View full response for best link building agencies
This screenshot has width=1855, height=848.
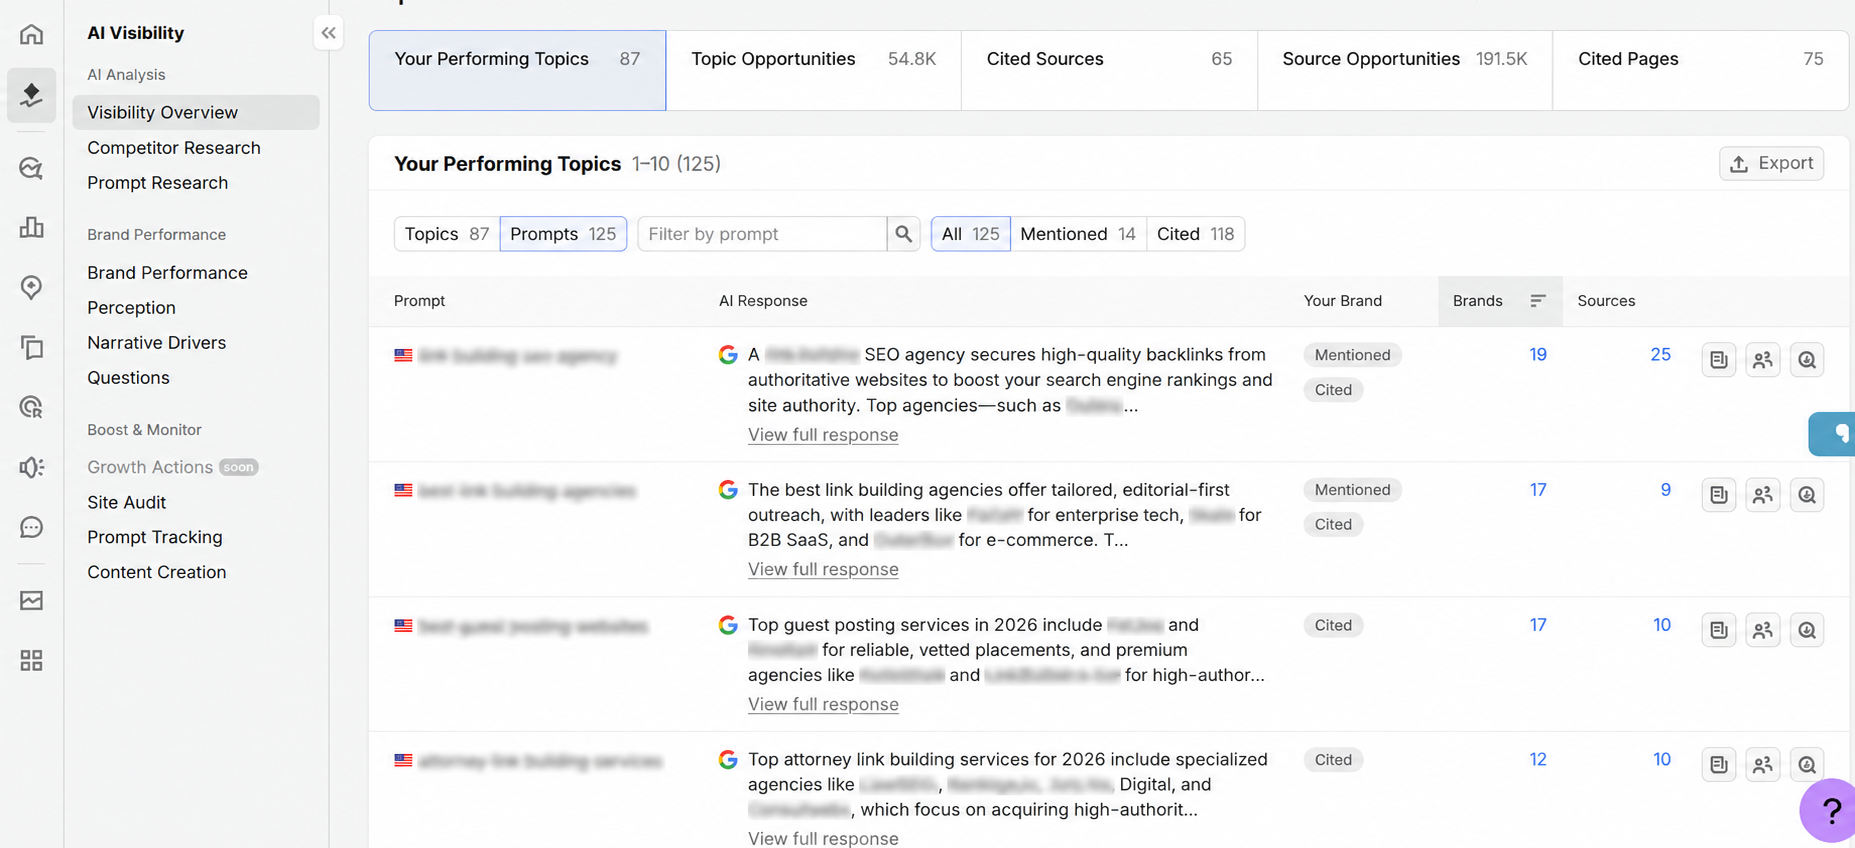(x=823, y=569)
